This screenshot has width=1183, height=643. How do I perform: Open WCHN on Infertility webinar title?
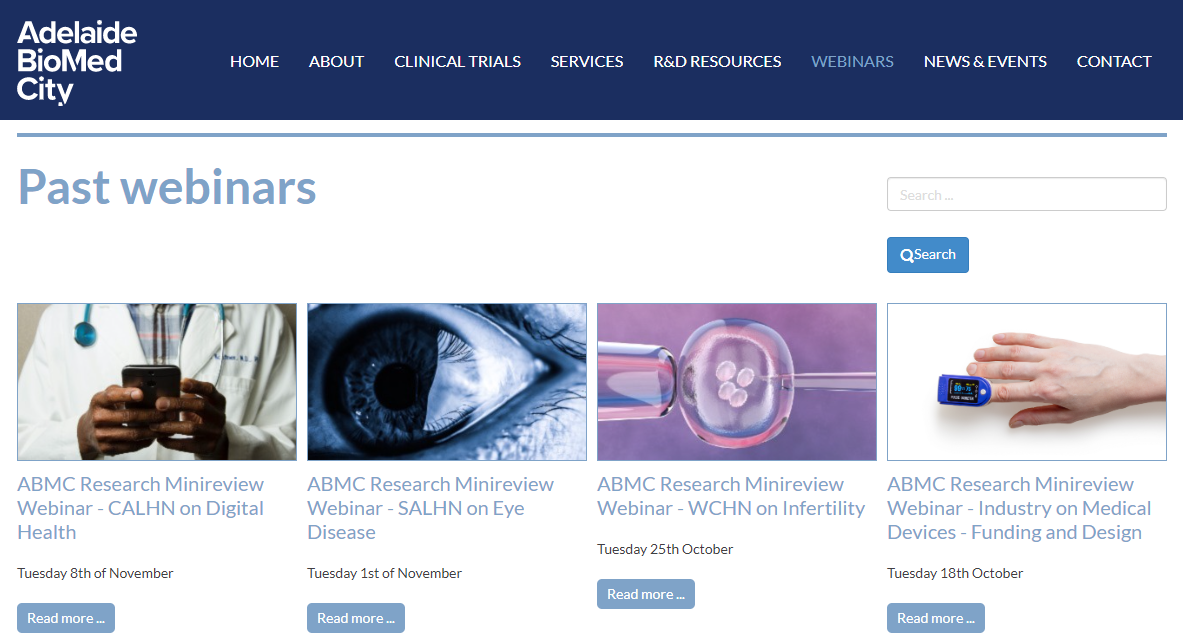[x=730, y=496]
